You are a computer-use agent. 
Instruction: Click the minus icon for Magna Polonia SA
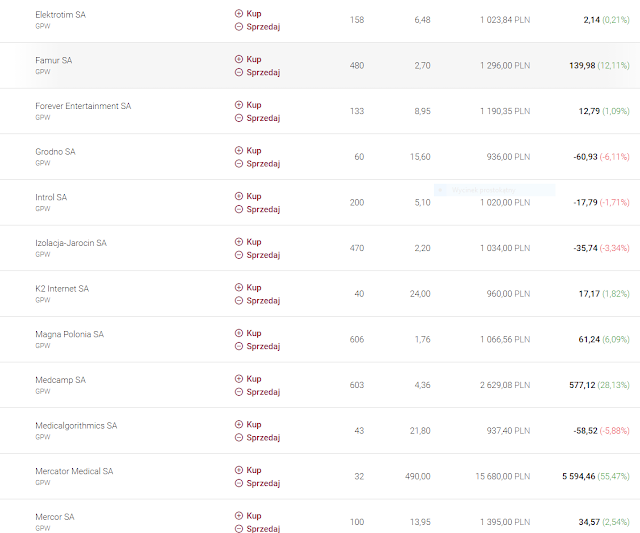coord(239,347)
